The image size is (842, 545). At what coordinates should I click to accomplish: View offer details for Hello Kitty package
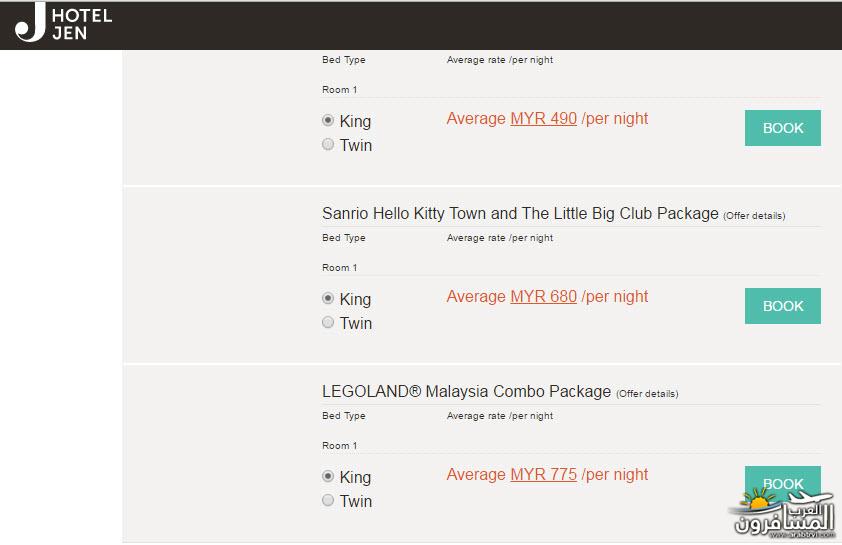[754, 216]
